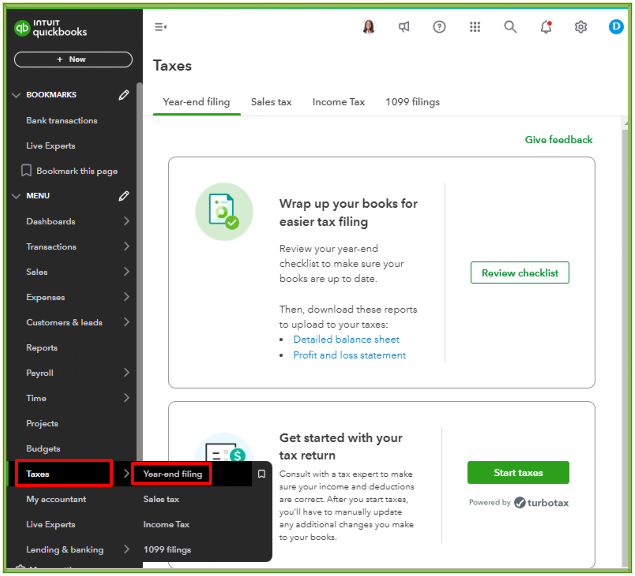
Task: Expand Lending & banking submenu chevron
Action: pyautogui.click(x=126, y=549)
